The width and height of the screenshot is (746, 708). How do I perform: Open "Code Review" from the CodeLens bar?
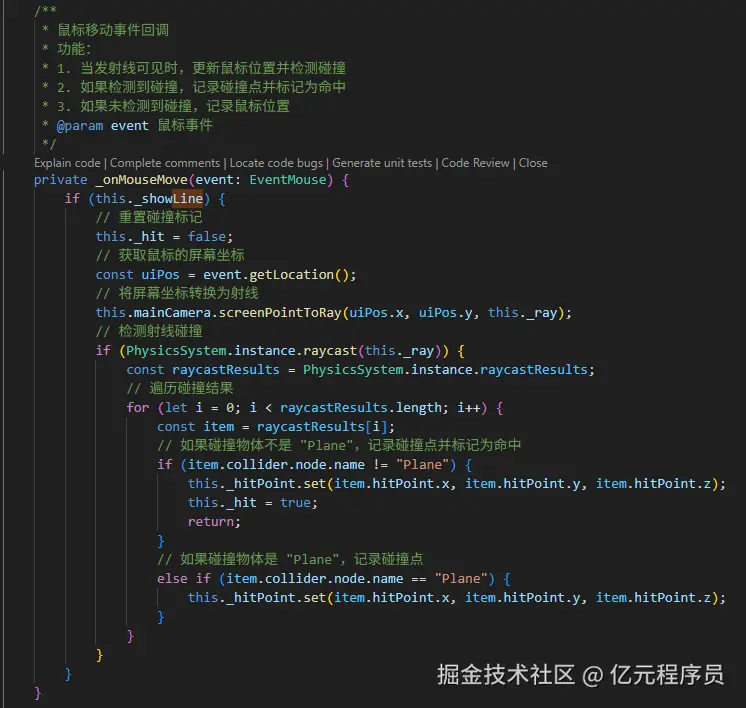476,163
